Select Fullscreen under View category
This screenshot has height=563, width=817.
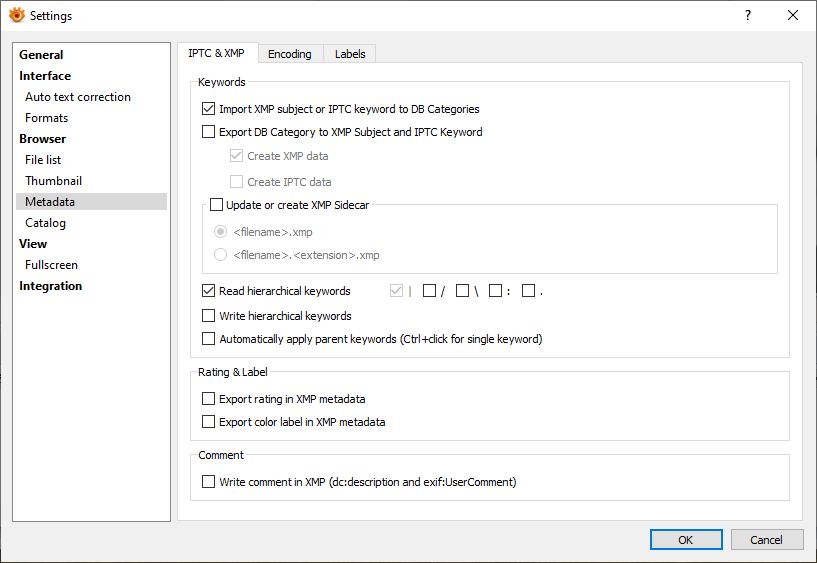click(x=52, y=265)
